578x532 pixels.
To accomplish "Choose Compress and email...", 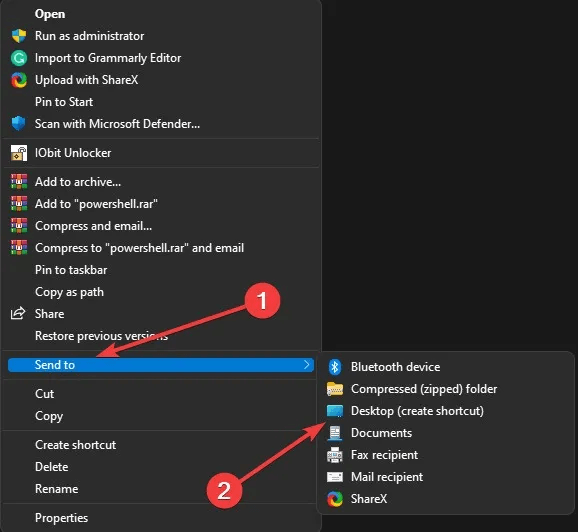I will [x=93, y=226].
